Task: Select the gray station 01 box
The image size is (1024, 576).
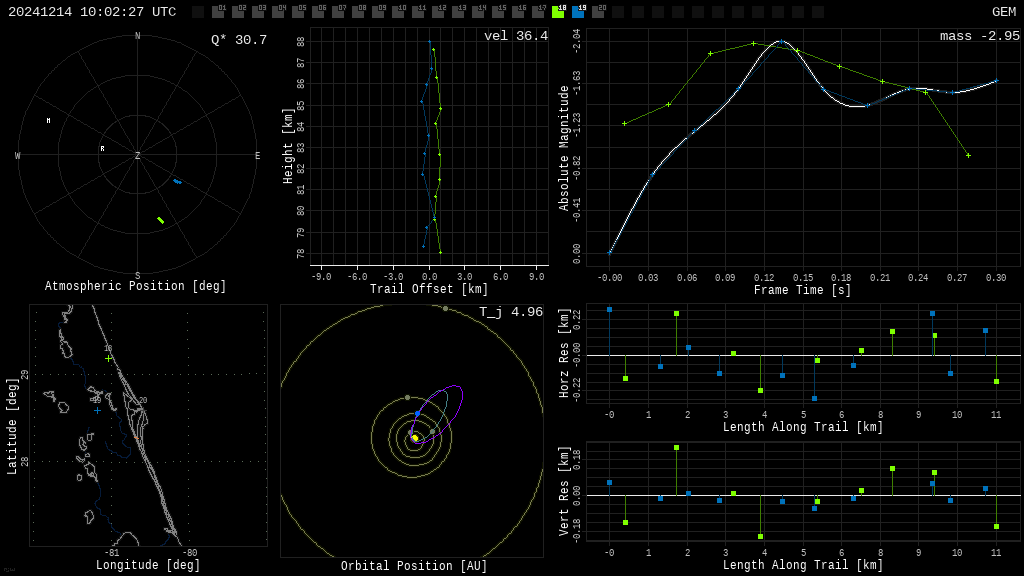Action: point(218,12)
